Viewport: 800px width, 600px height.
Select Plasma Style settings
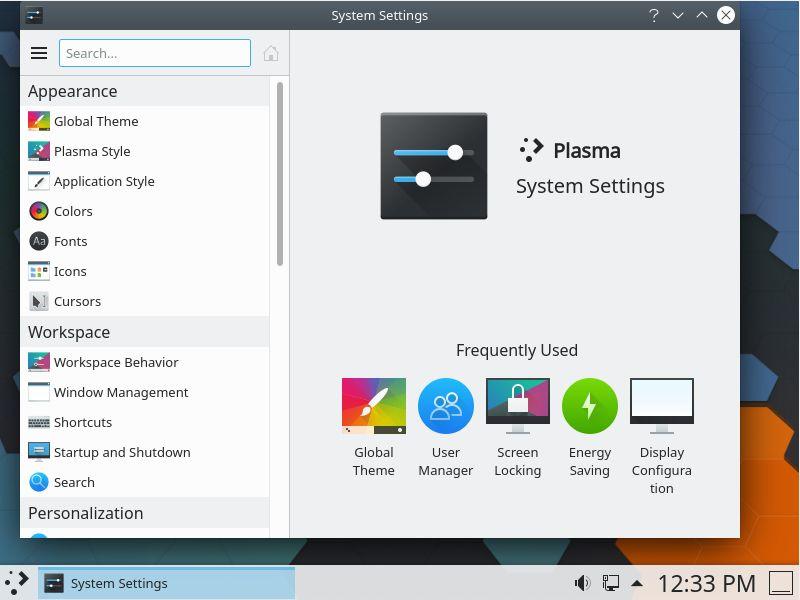click(x=92, y=151)
